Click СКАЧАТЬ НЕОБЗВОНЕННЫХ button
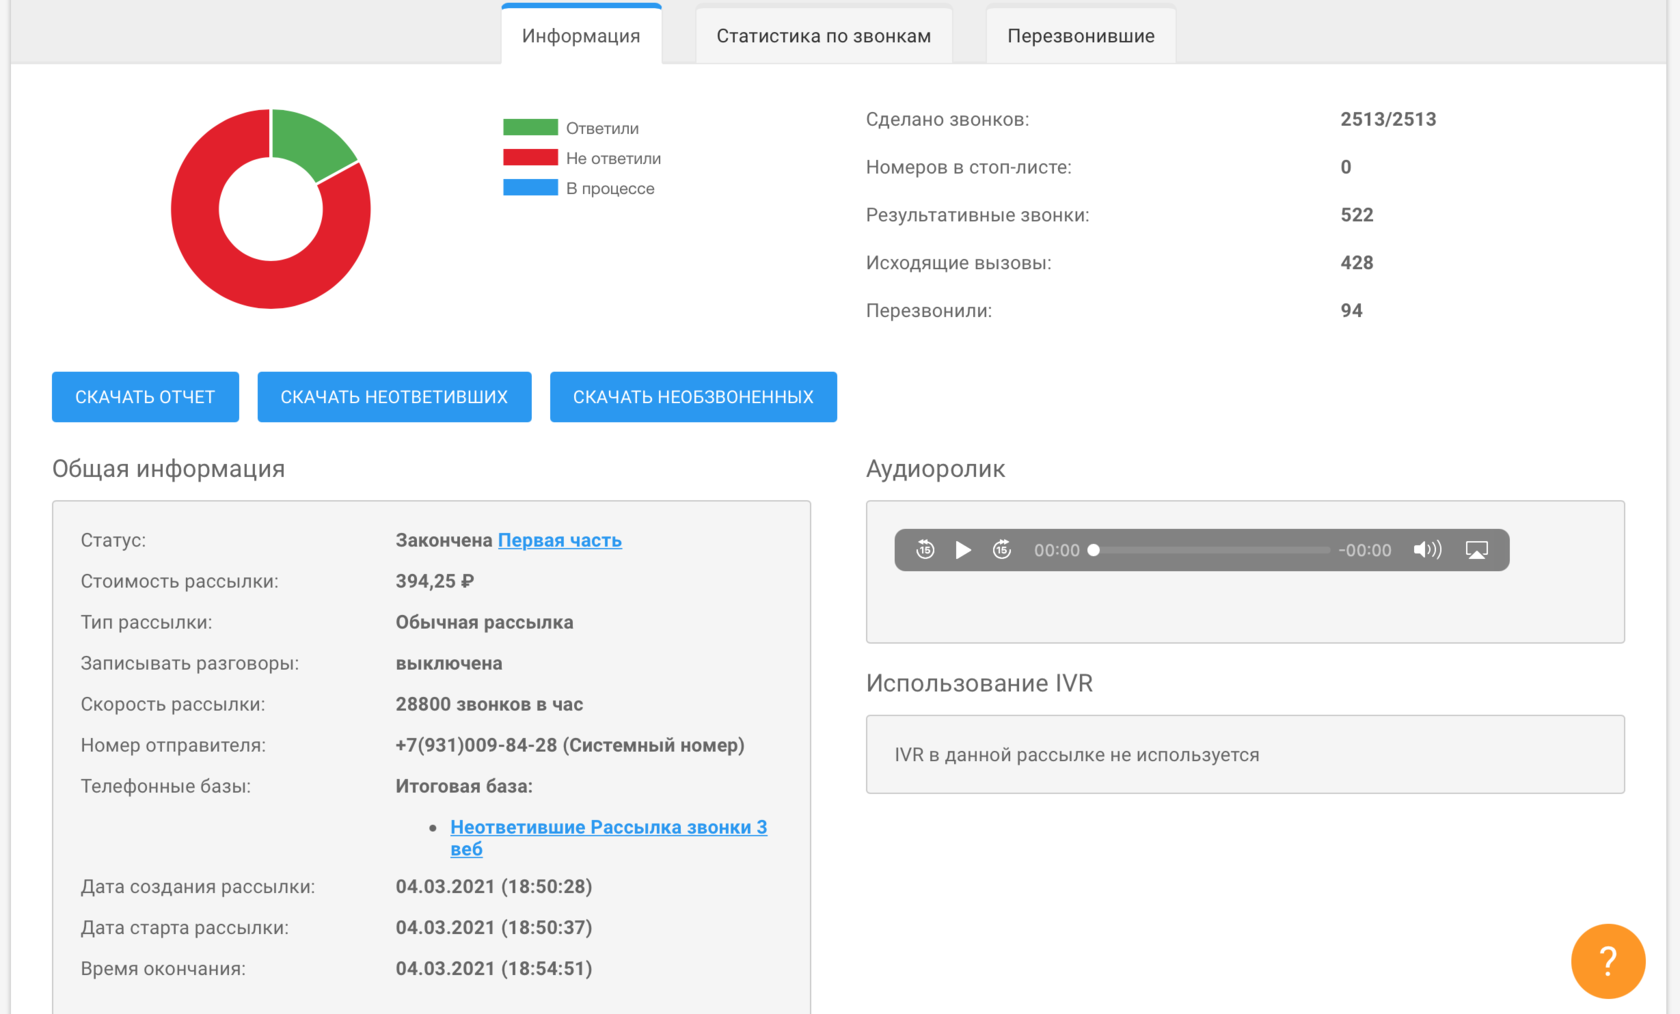The height and width of the screenshot is (1014, 1680). (x=693, y=397)
